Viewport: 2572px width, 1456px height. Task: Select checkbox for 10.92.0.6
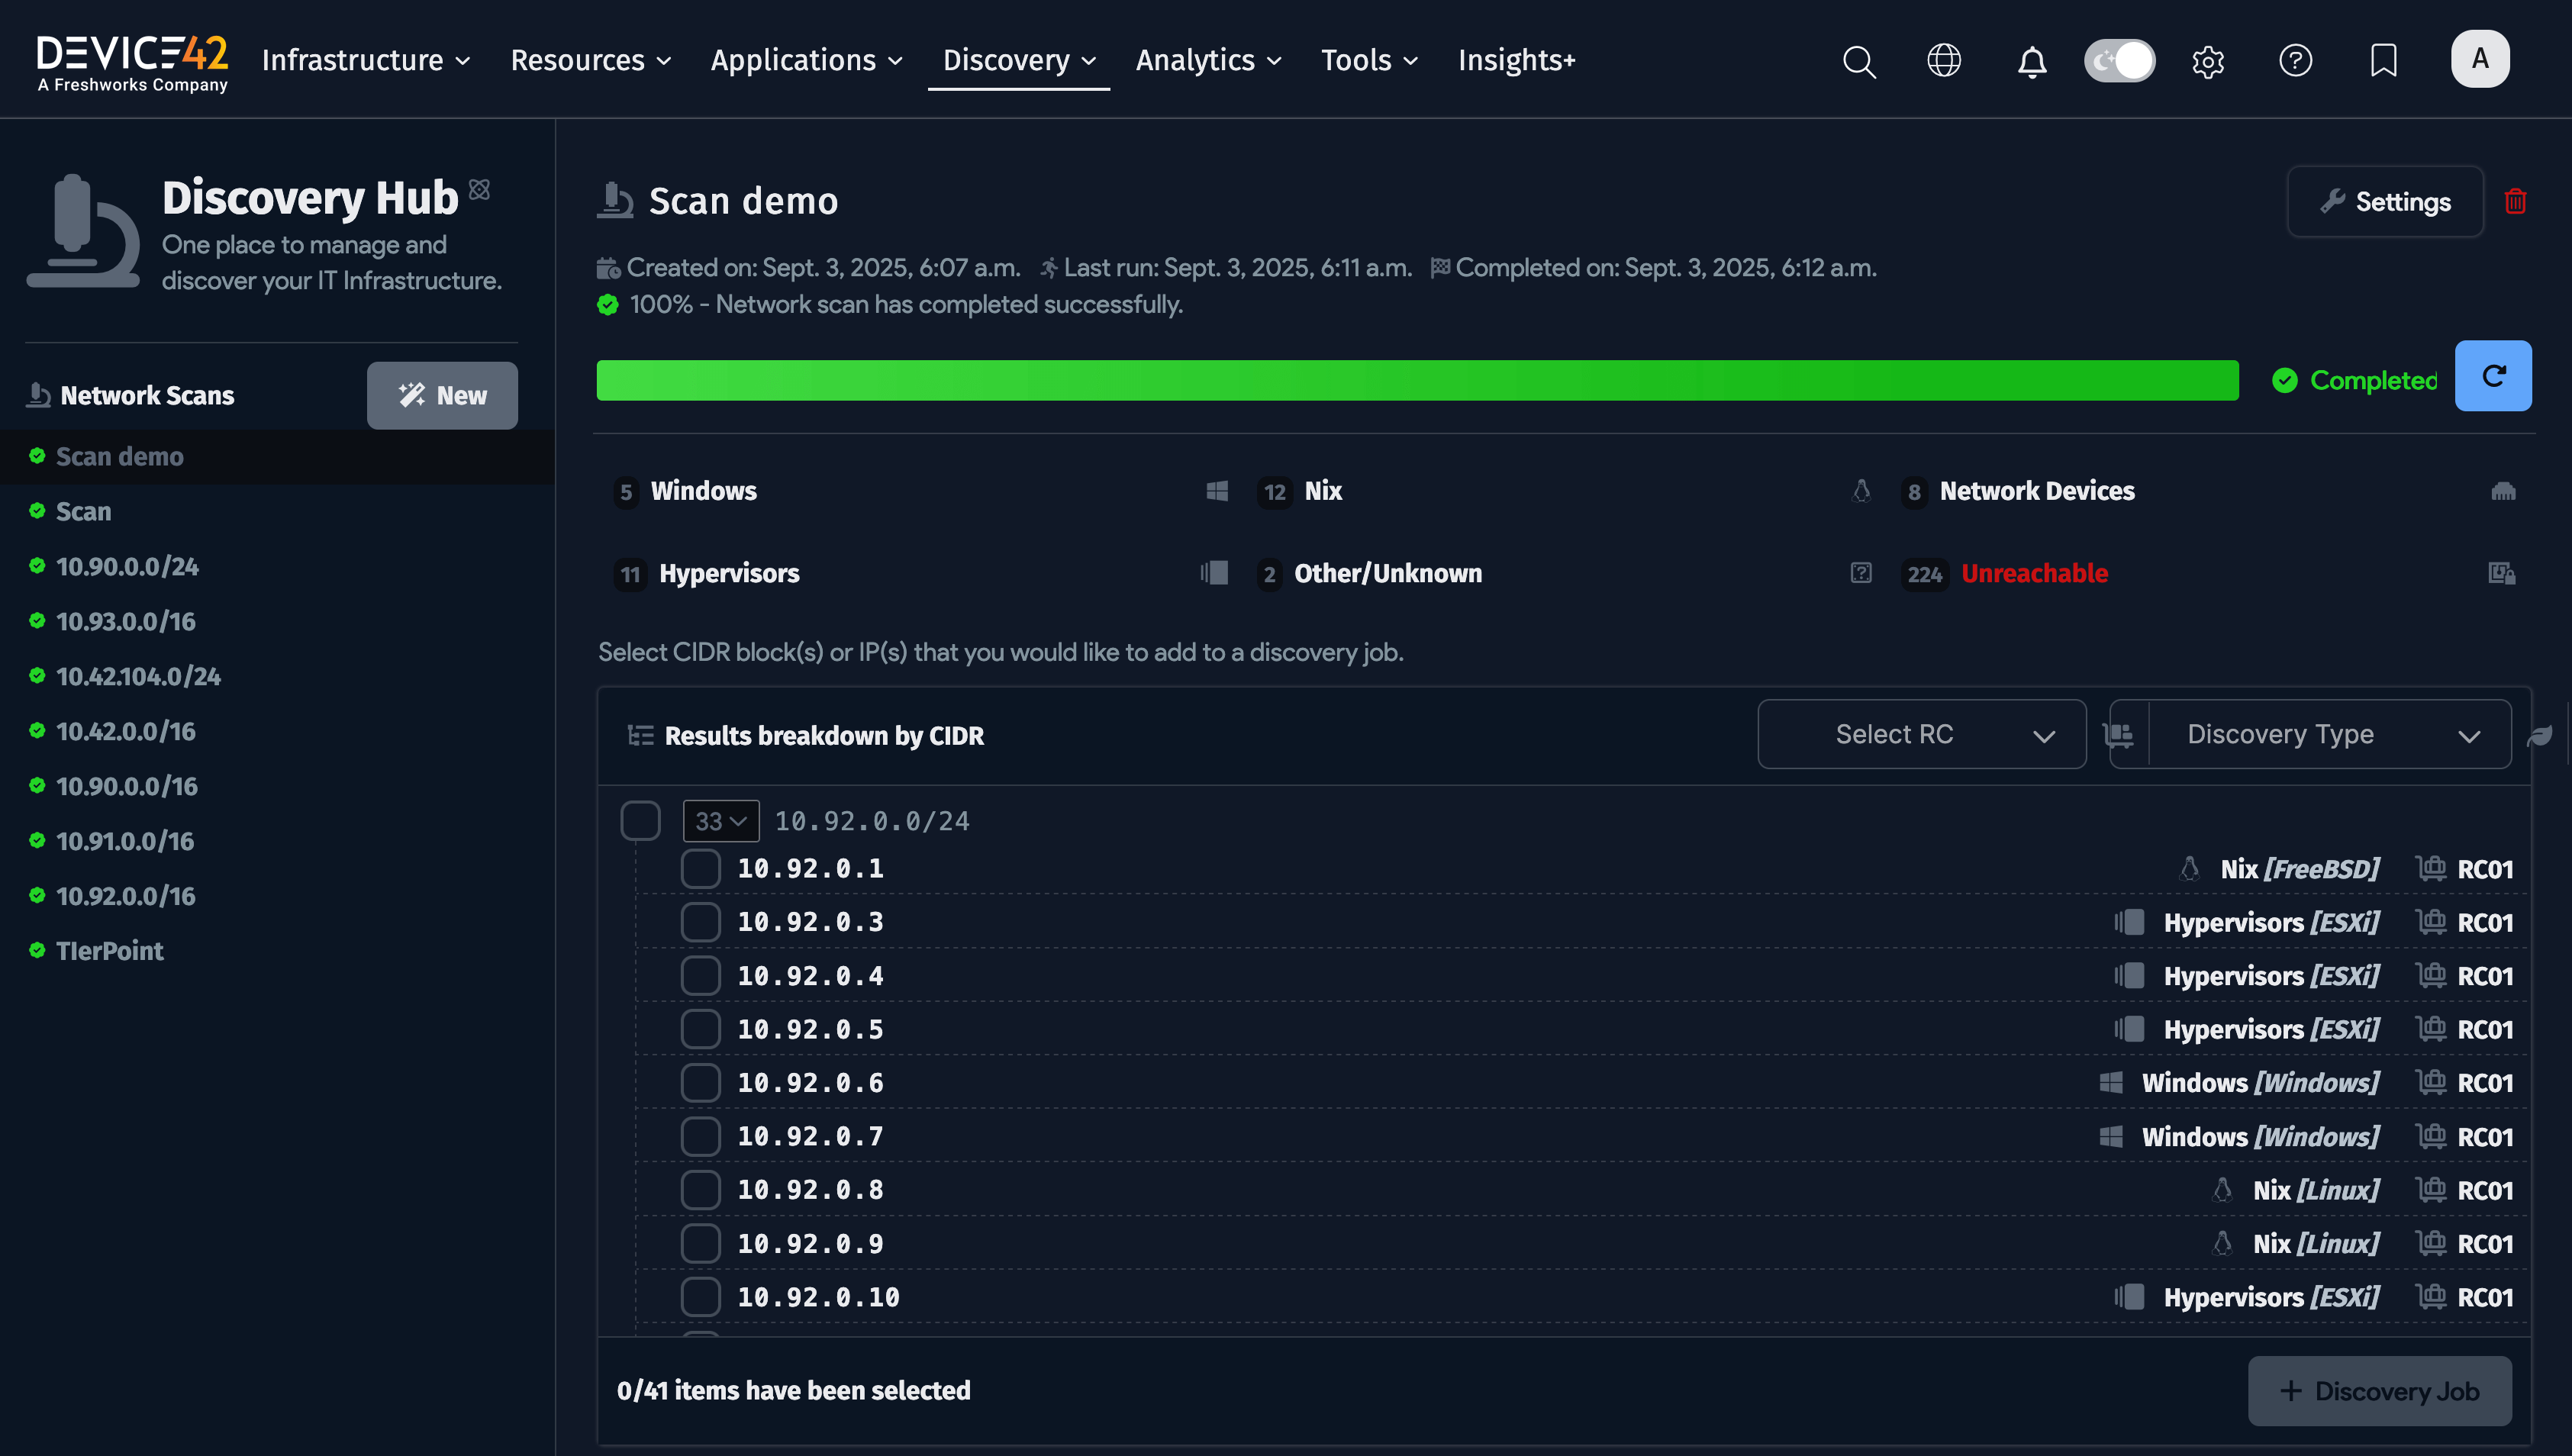[700, 1083]
